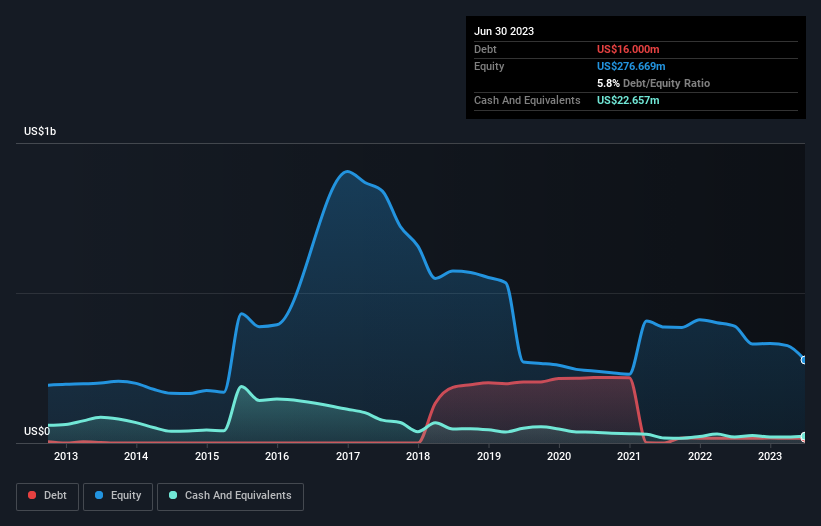Click the 2022 x-axis label
The image size is (821, 526).
[700, 456]
